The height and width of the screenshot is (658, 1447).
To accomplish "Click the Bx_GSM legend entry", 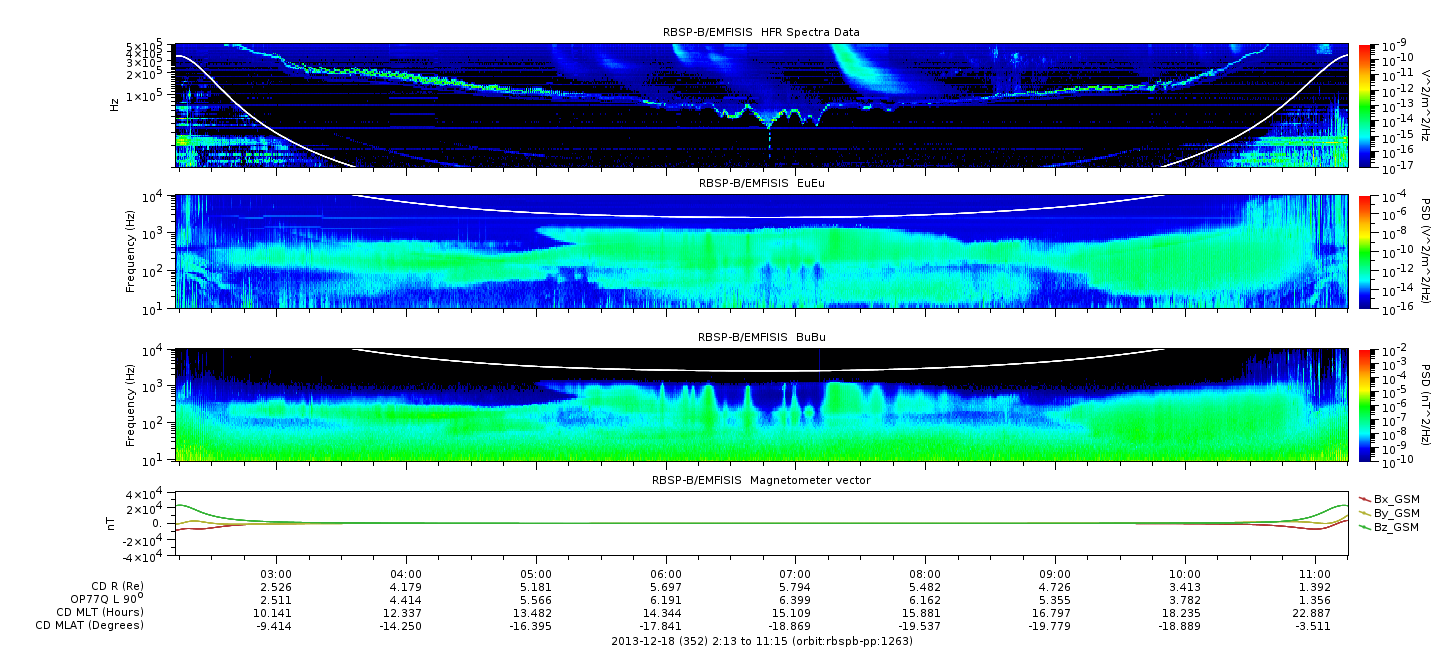I will coord(1396,498).
